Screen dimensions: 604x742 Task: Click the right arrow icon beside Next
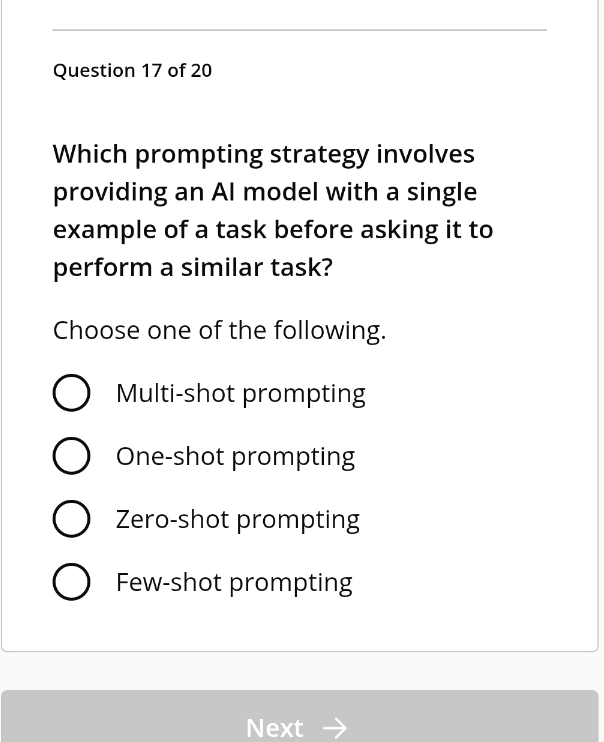335,728
